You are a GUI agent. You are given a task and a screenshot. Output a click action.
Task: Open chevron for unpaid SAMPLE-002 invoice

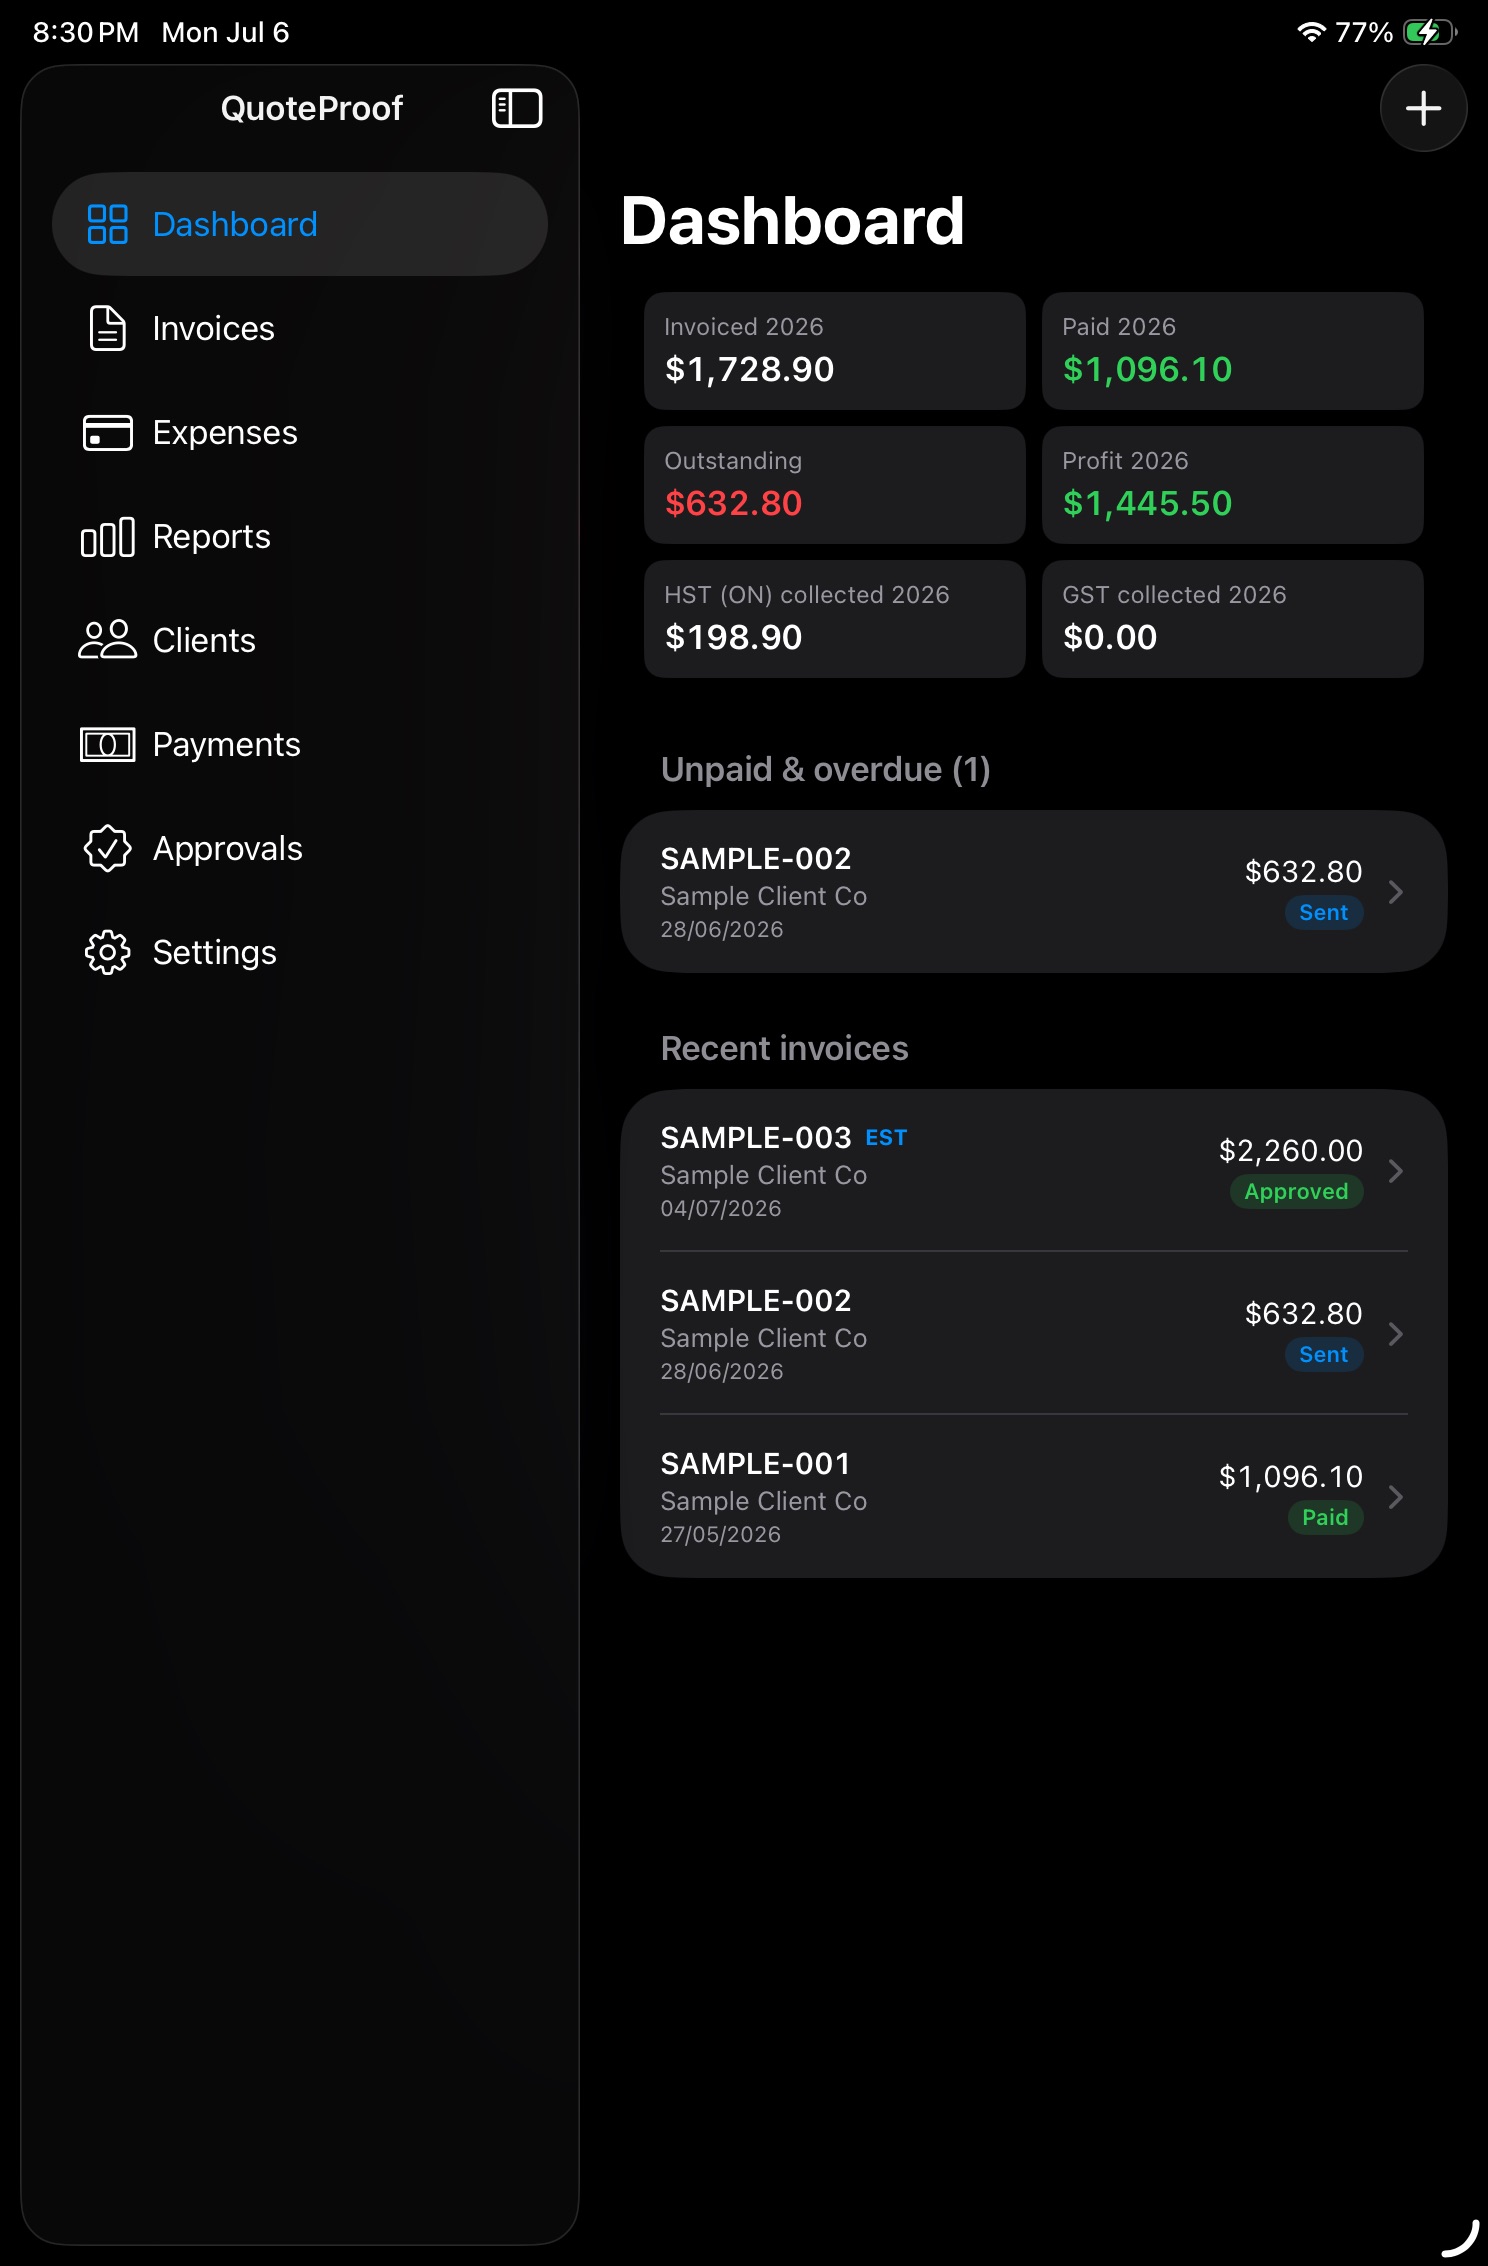(1396, 892)
